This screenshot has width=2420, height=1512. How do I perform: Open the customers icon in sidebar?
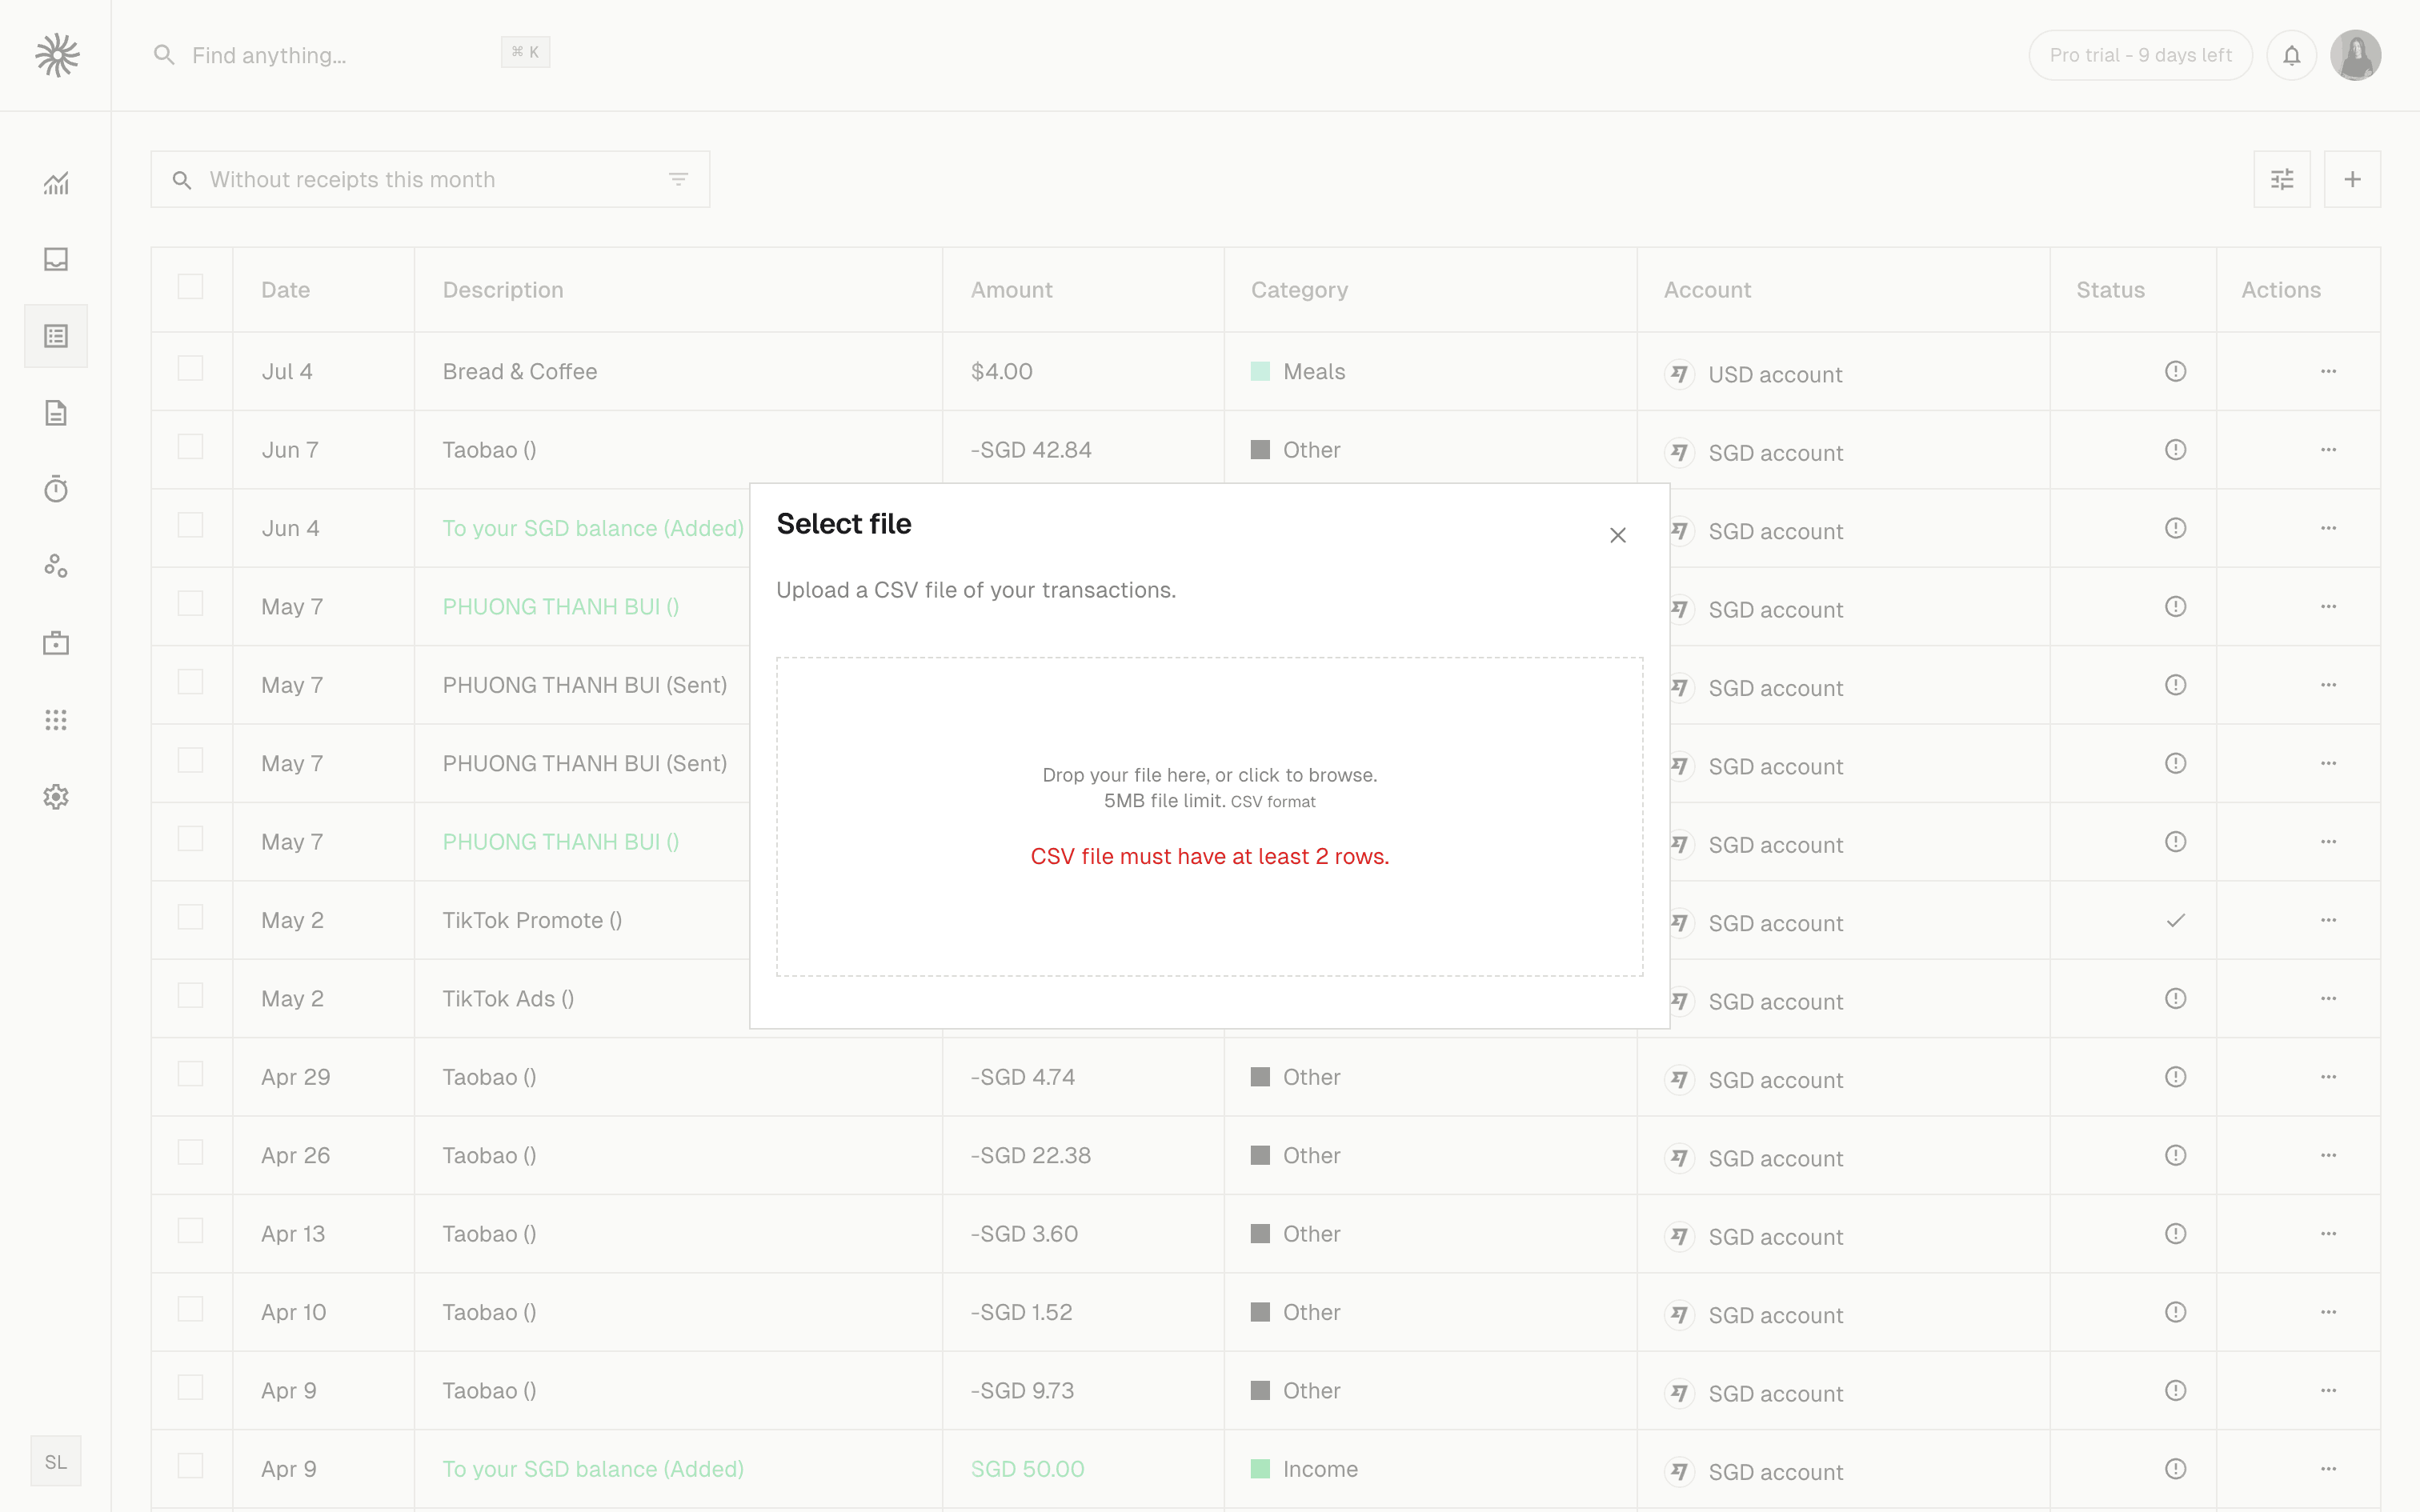(x=56, y=566)
